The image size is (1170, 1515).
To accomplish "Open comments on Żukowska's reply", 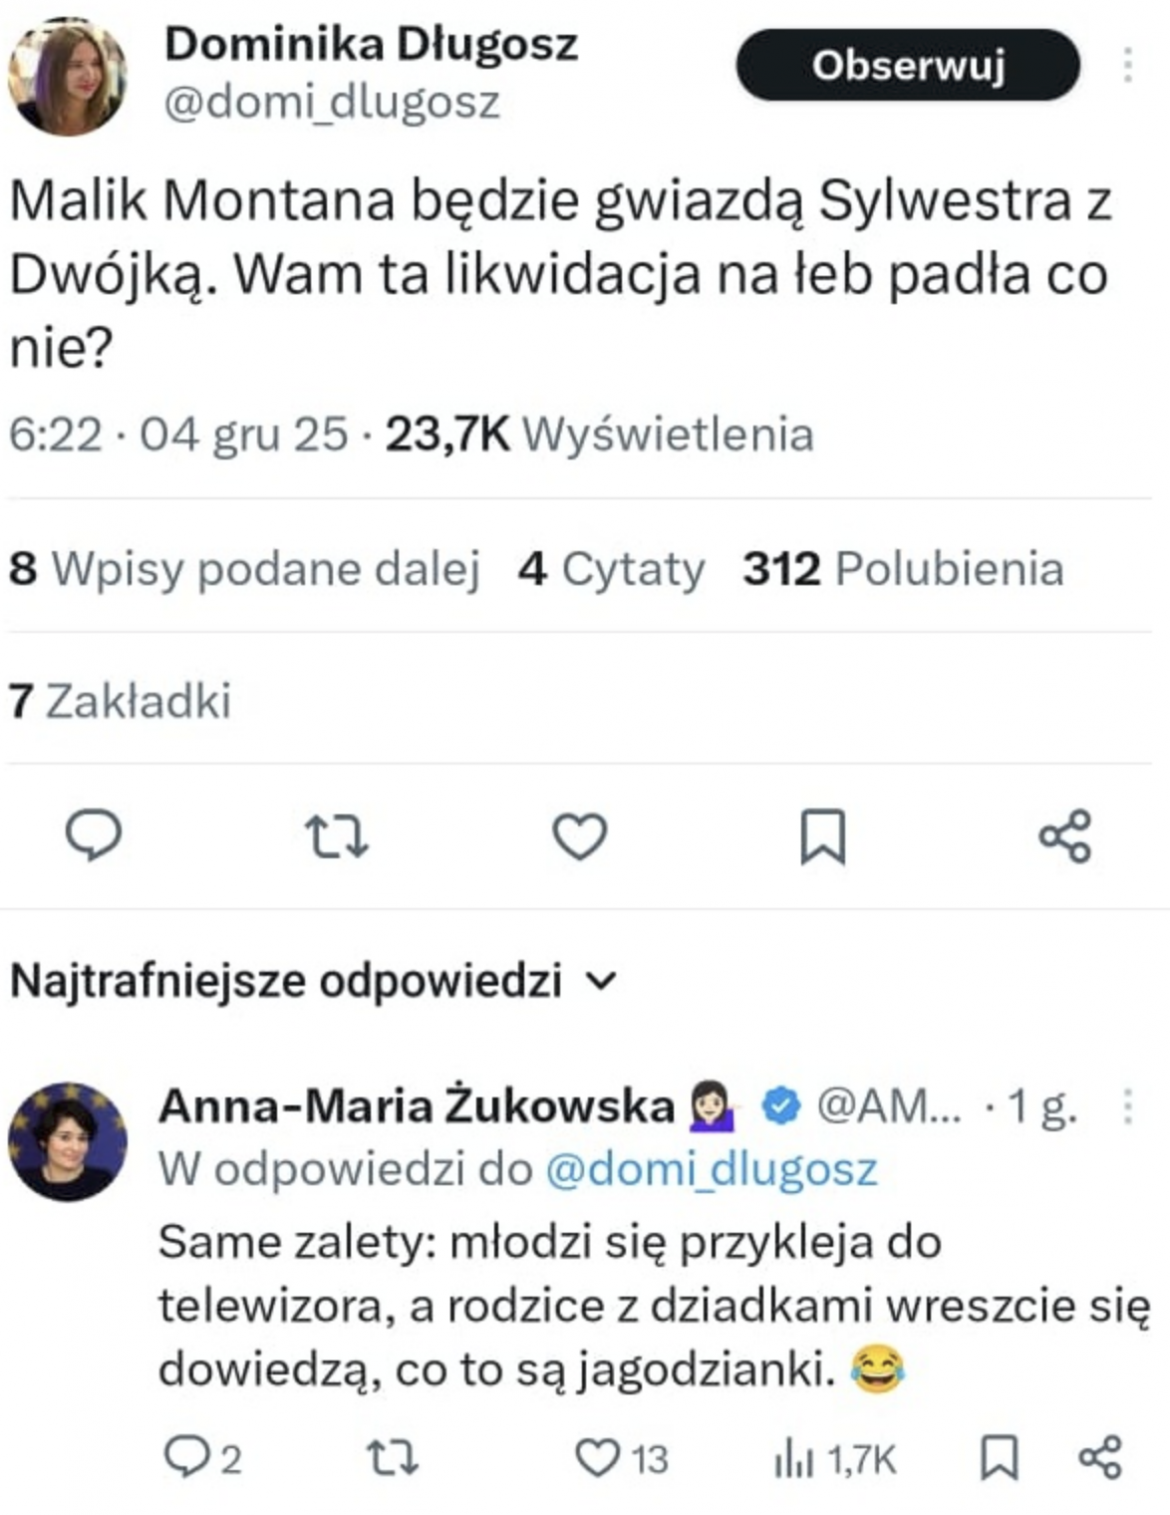I will (185, 1458).
